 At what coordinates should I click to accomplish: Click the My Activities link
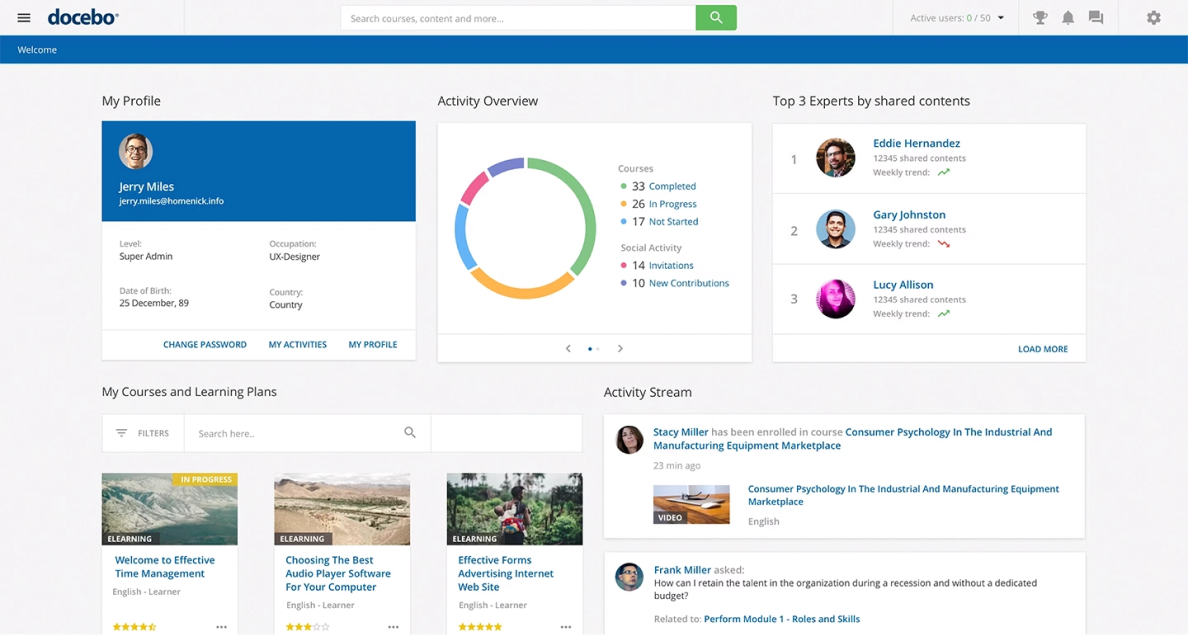tap(297, 344)
